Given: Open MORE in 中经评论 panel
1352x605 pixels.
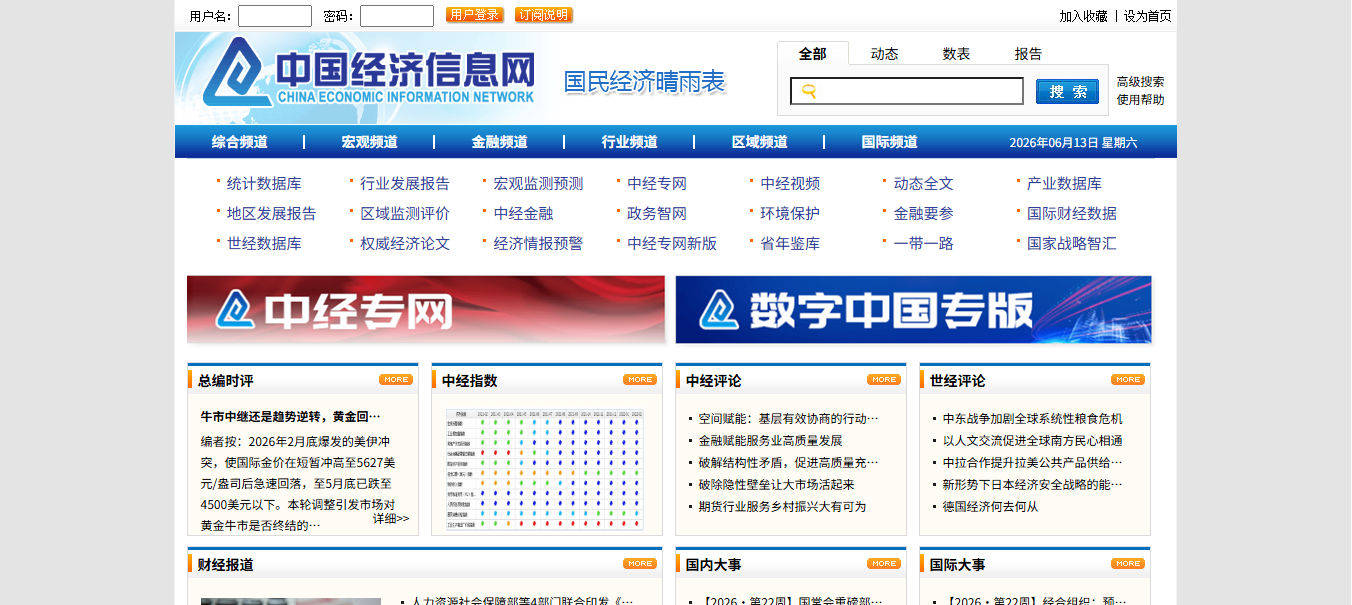Looking at the screenshot, I should point(884,380).
